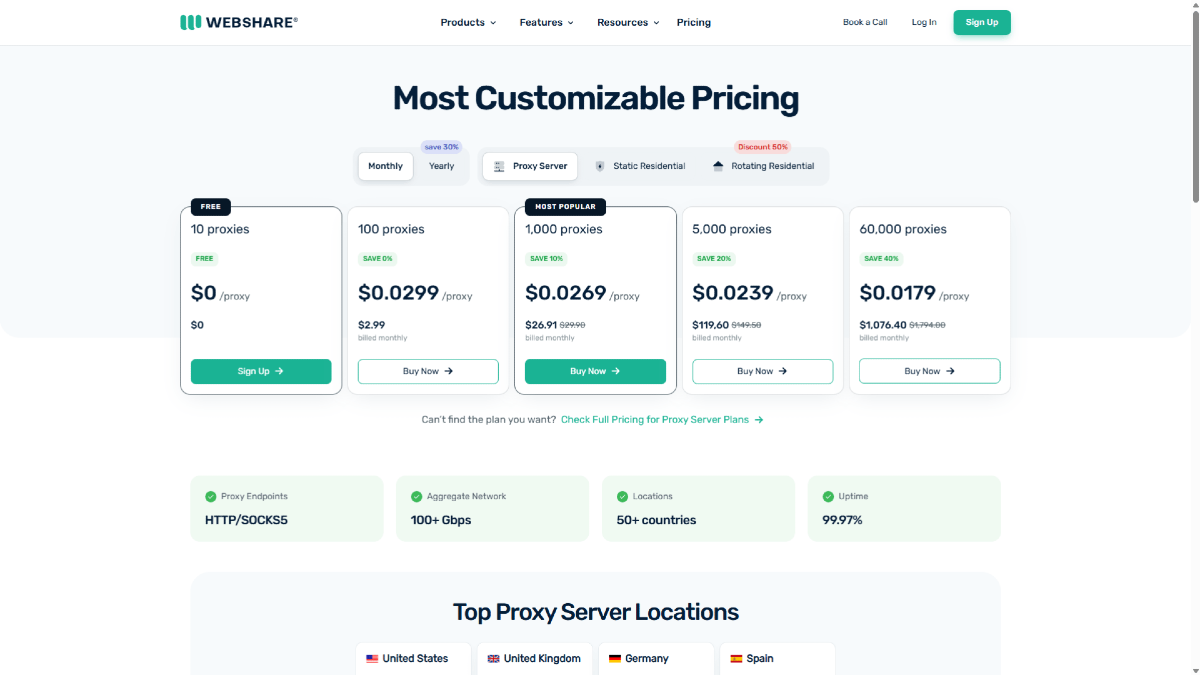Screen dimensions: 1200x675
Task: Select Monthly billing toggle
Action: 385,166
